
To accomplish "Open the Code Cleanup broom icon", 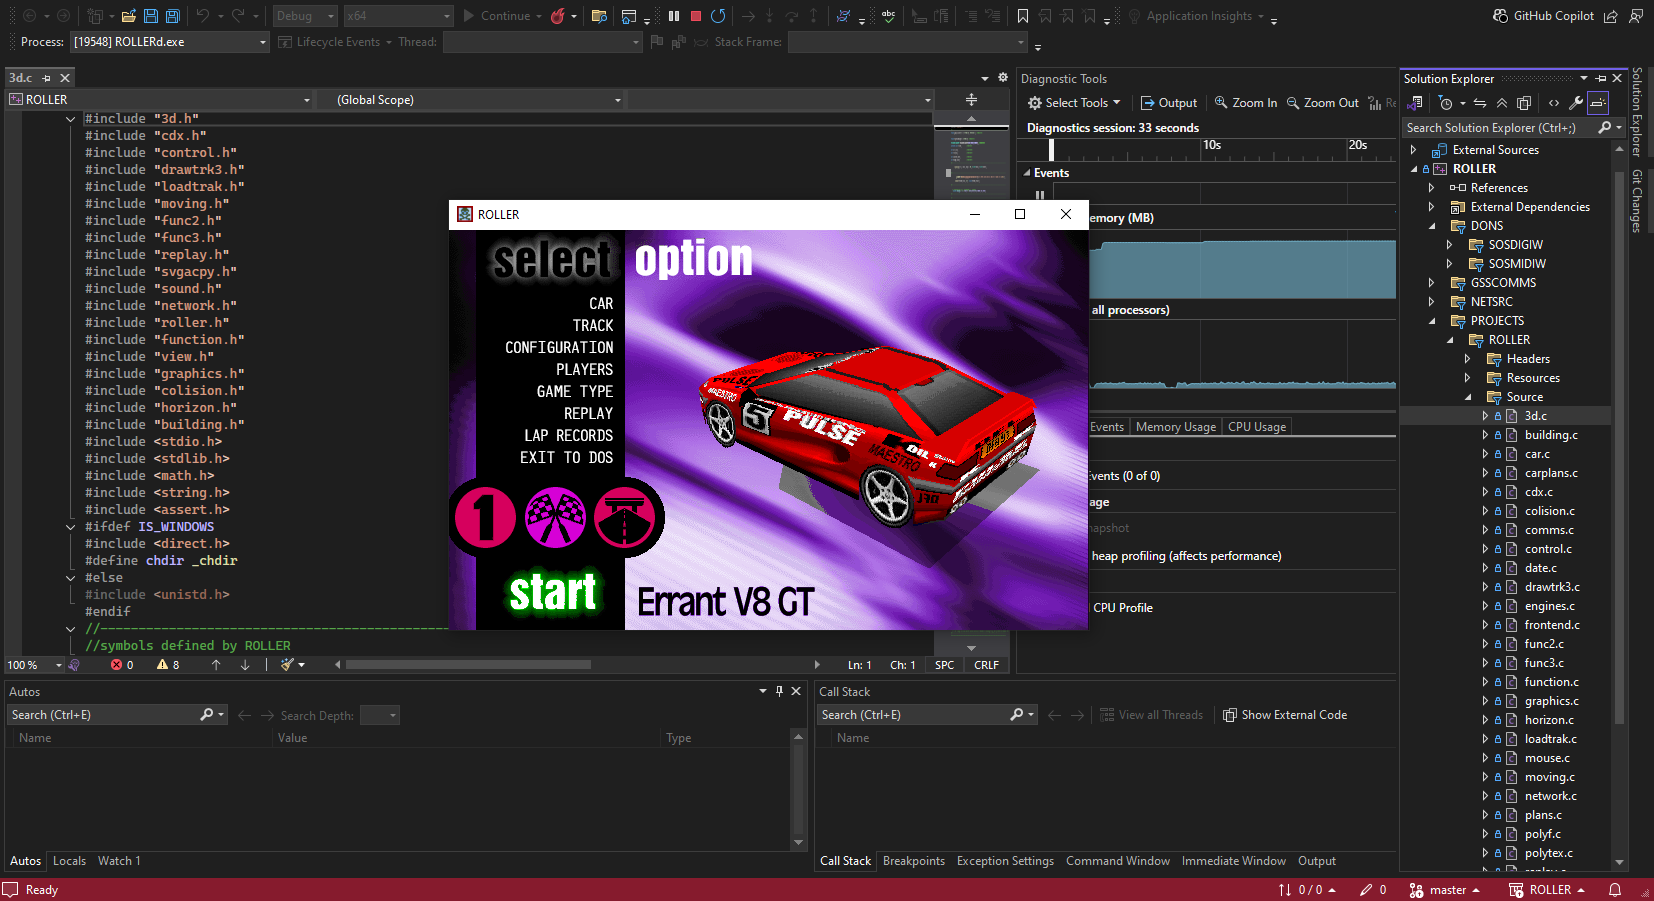I will [288, 664].
